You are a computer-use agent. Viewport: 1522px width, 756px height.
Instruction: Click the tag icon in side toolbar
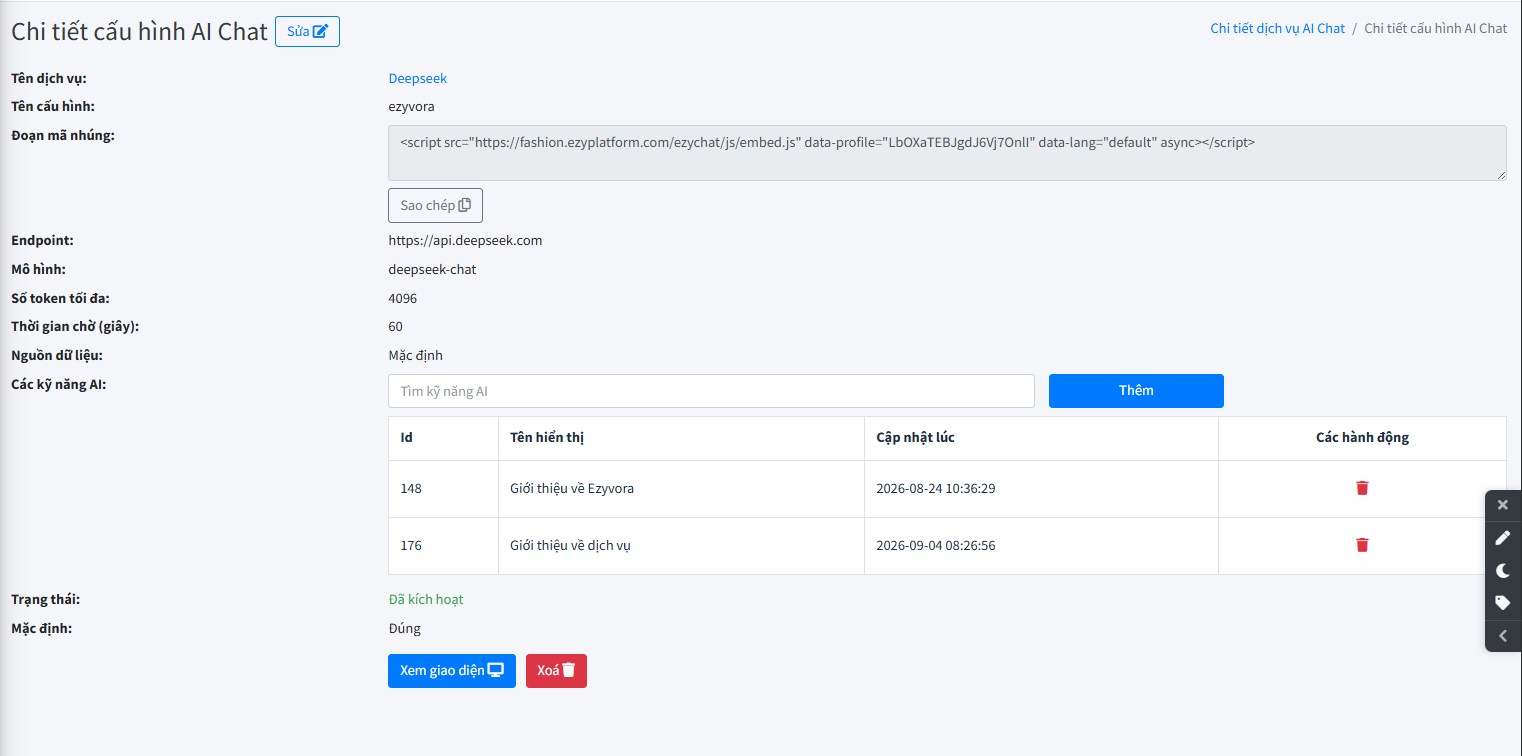[1502, 603]
